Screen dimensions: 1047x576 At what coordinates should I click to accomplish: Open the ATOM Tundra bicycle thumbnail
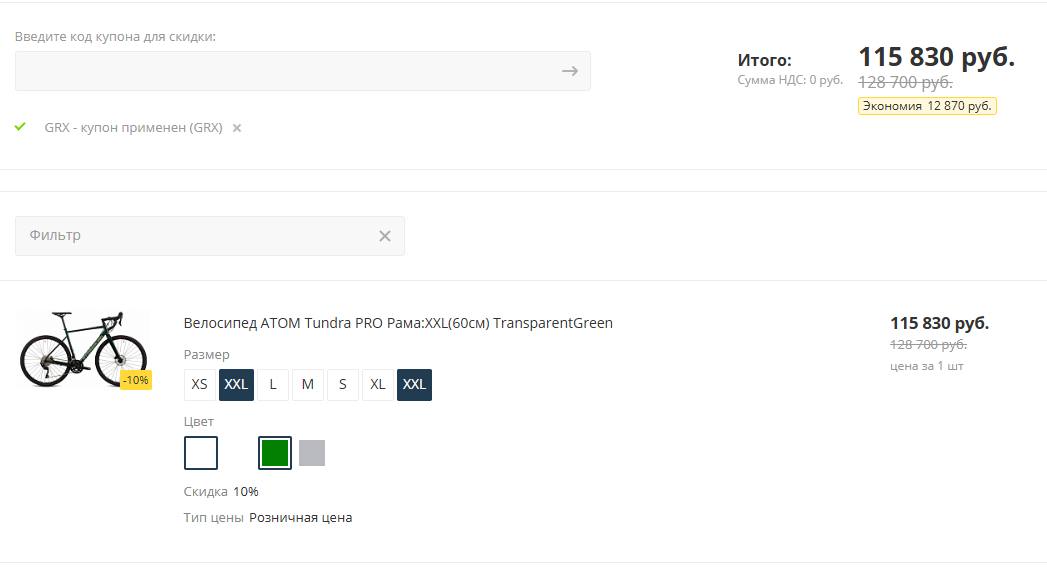click(x=83, y=348)
